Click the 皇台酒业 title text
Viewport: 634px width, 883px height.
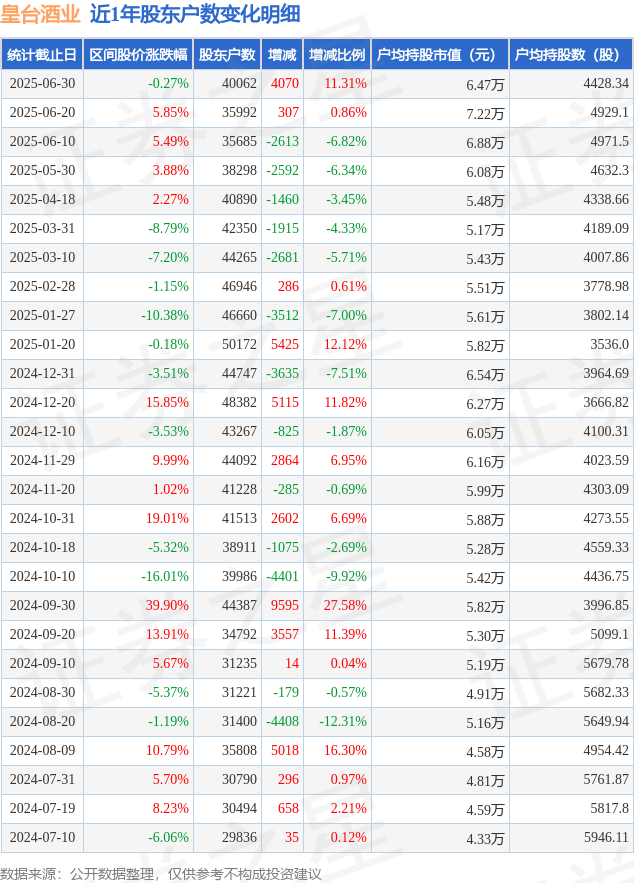coord(41,14)
